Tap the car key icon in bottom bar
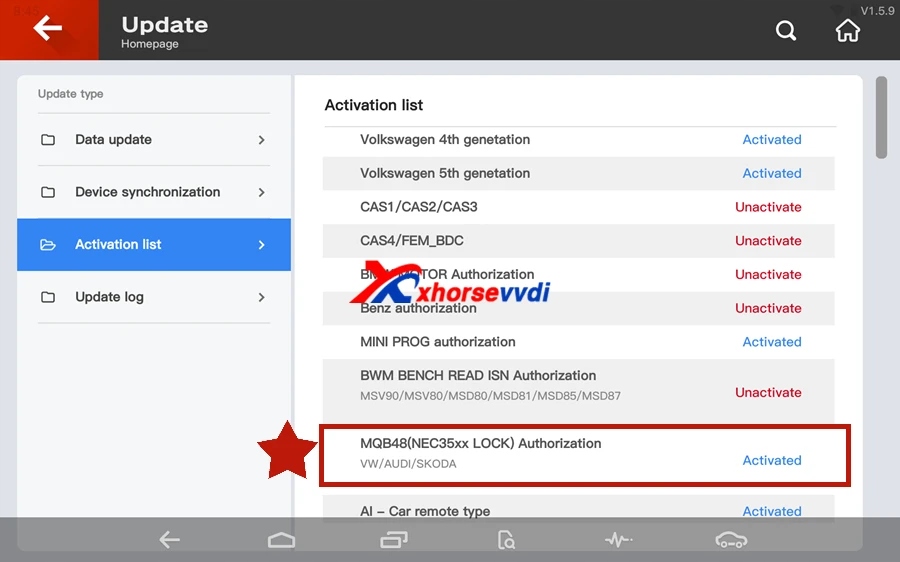 731,540
